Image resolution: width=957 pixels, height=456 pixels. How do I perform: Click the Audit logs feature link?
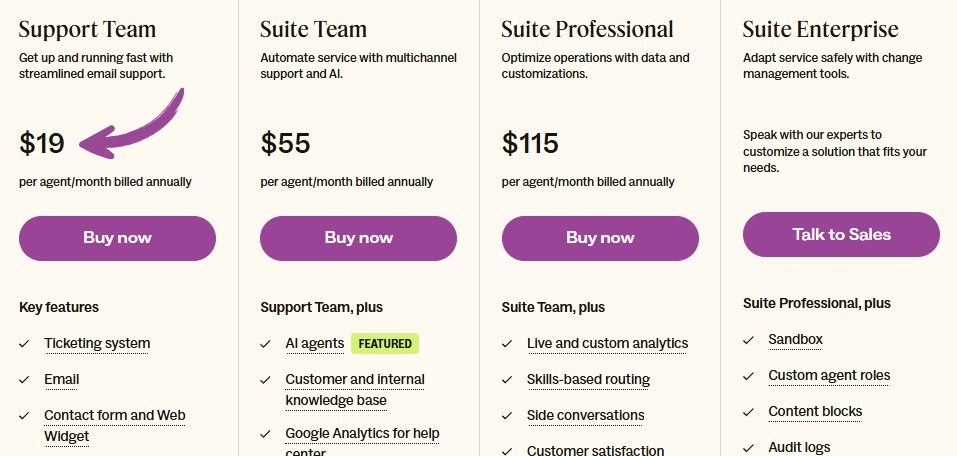point(799,447)
